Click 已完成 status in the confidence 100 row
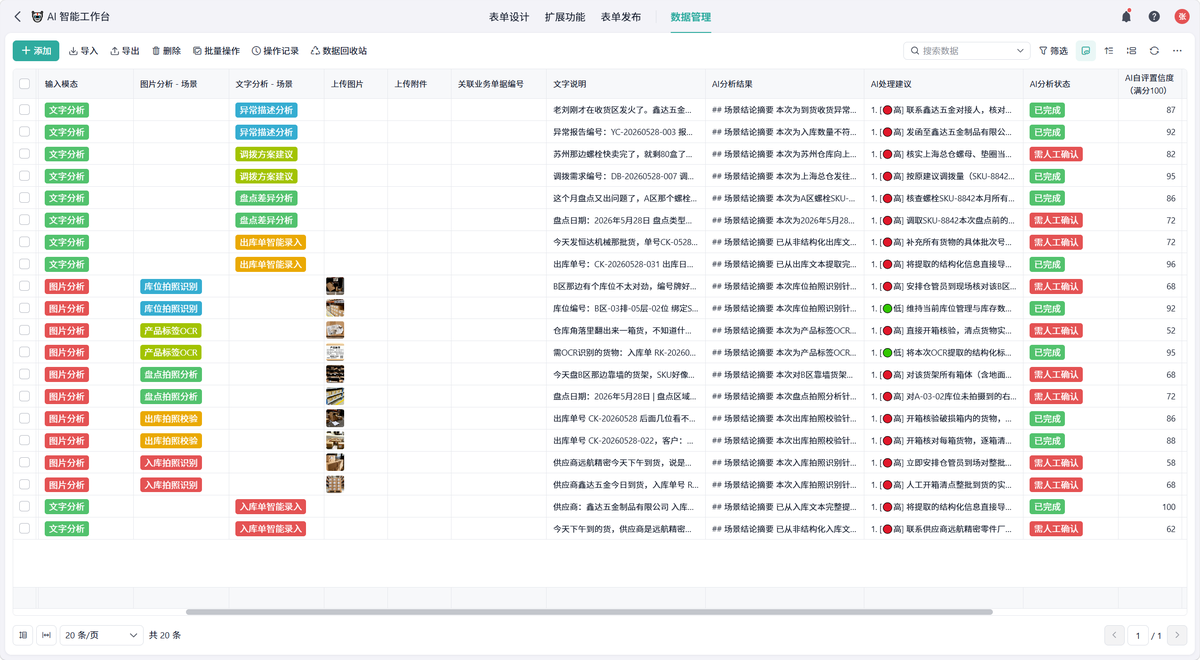Viewport: 1200px width, 660px height. [x=1047, y=506]
